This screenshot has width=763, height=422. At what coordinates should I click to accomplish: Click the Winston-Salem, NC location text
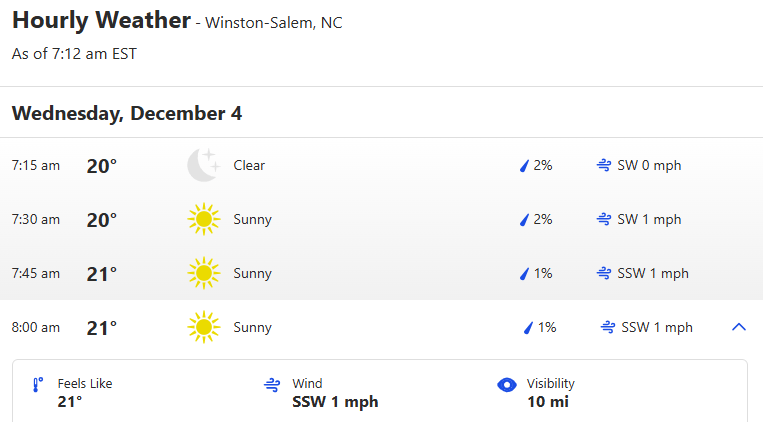click(x=273, y=22)
